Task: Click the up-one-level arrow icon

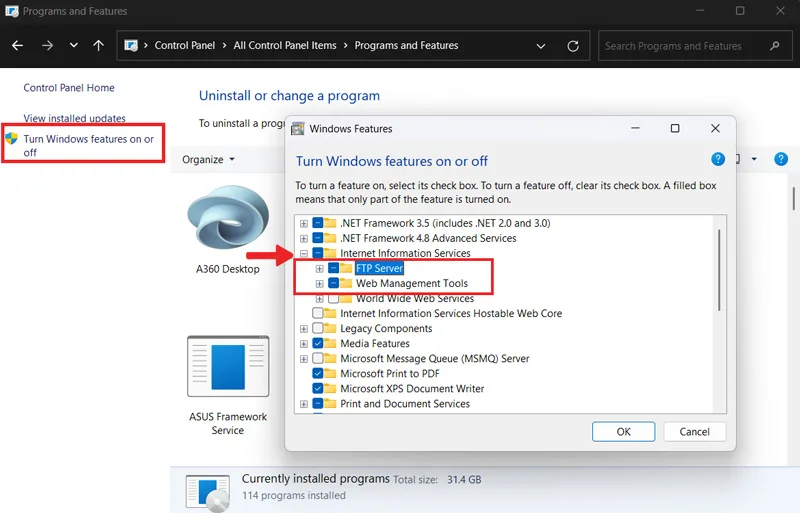Action: coord(98,45)
